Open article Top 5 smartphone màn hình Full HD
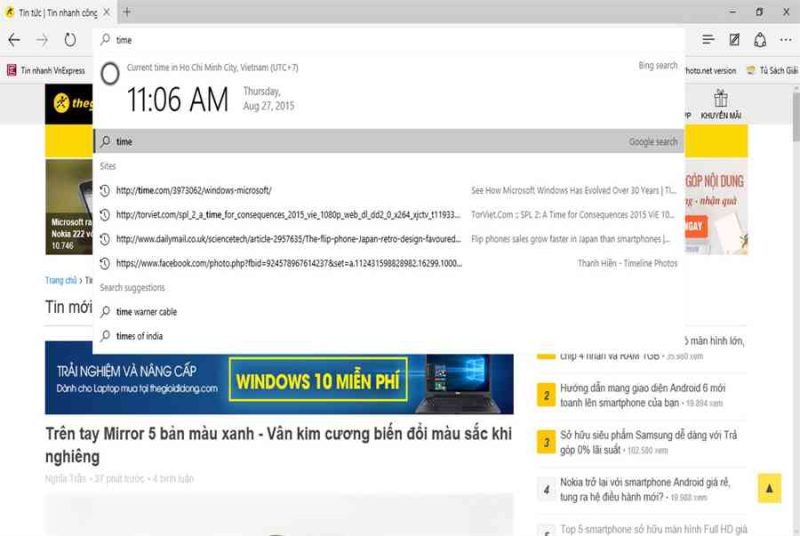 653,529
